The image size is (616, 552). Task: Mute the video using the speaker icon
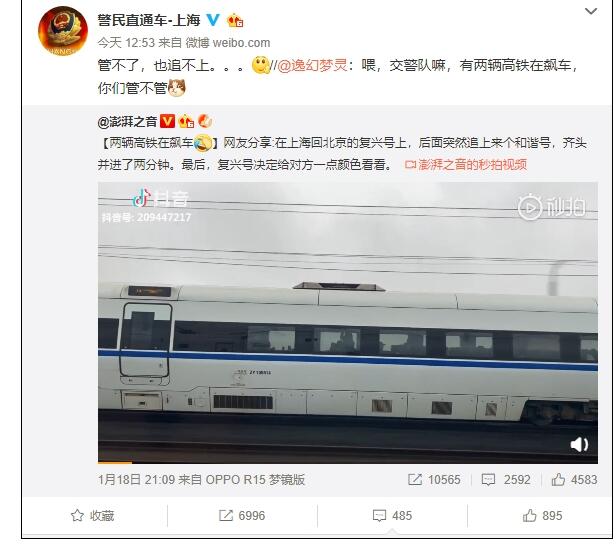pyautogui.click(x=579, y=445)
